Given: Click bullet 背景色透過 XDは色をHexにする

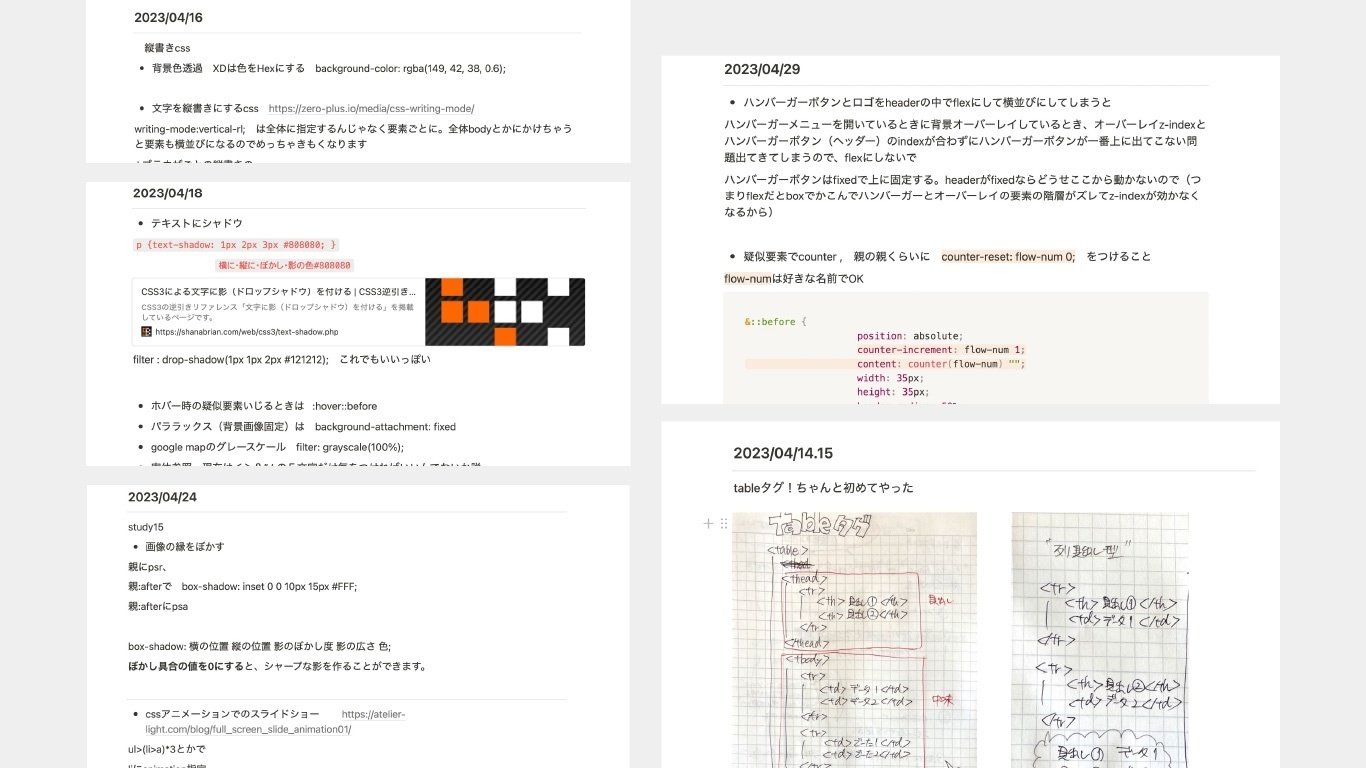Looking at the screenshot, I should 329,68.
